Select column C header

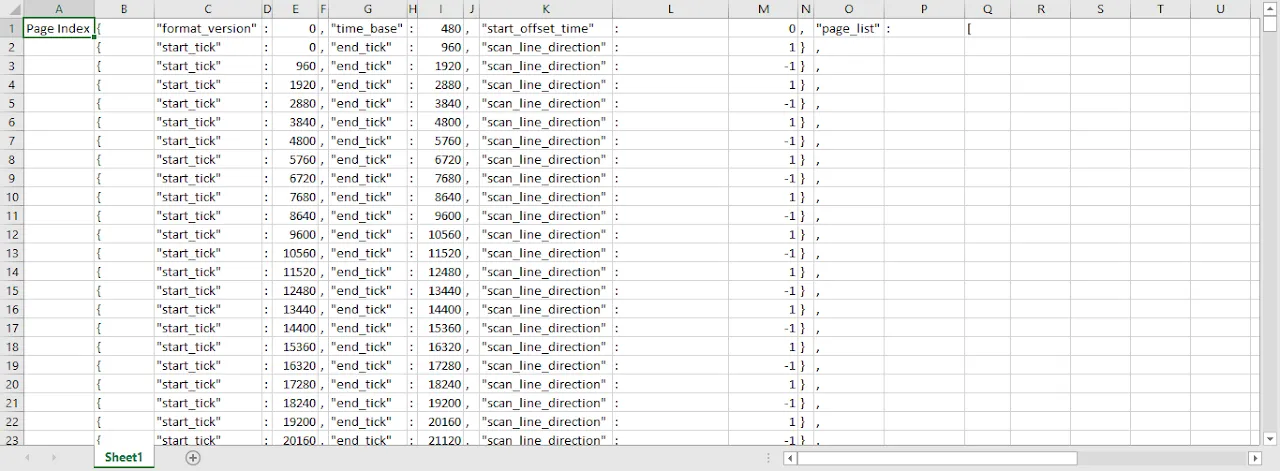tap(208, 9)
